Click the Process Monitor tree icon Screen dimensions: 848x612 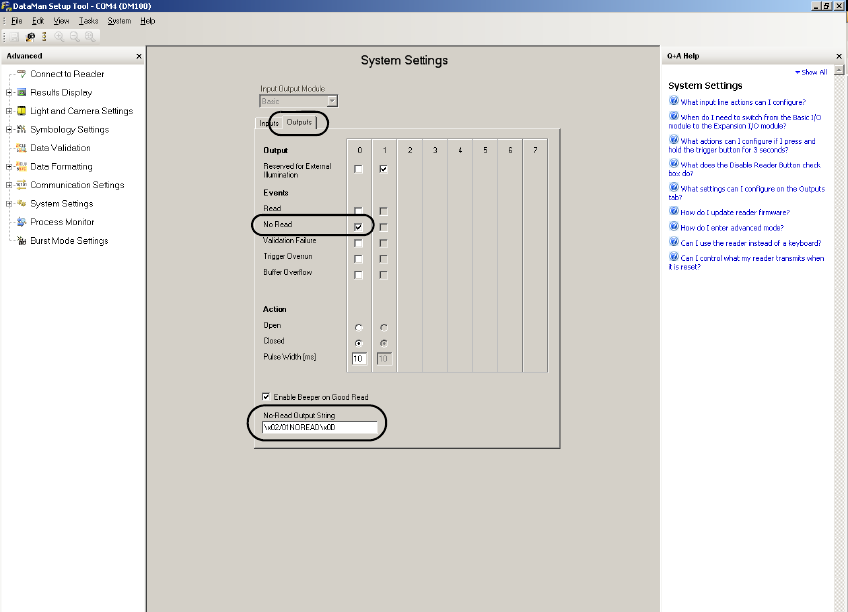[22, 222]
